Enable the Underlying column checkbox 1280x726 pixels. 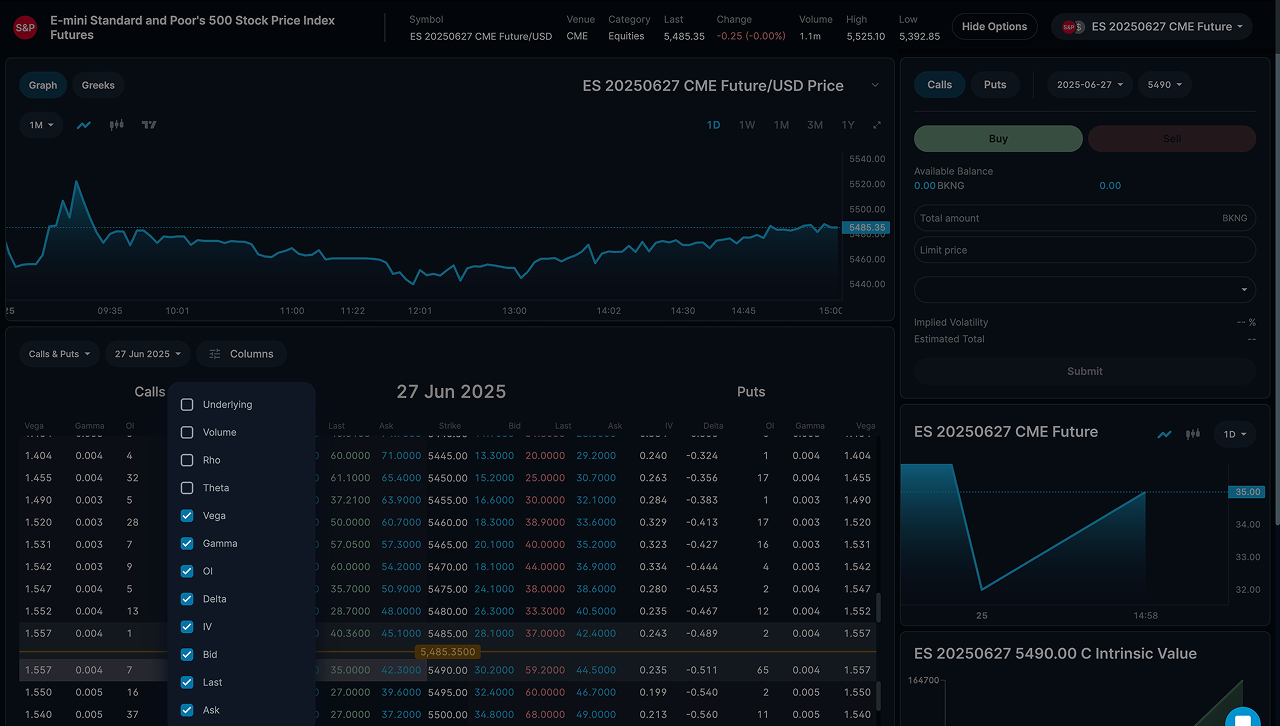[x=185, y=404]
